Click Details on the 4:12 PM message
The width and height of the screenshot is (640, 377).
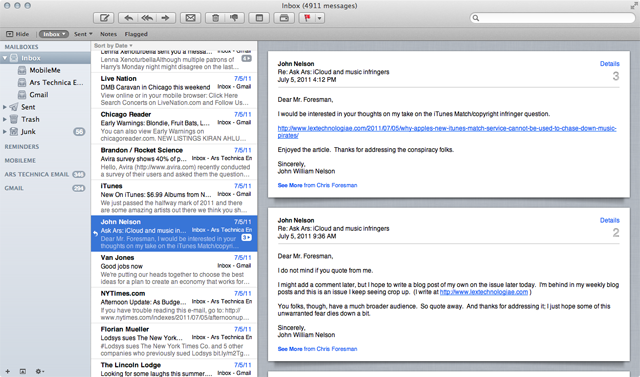pyautogui.click(x=609, y=64)
